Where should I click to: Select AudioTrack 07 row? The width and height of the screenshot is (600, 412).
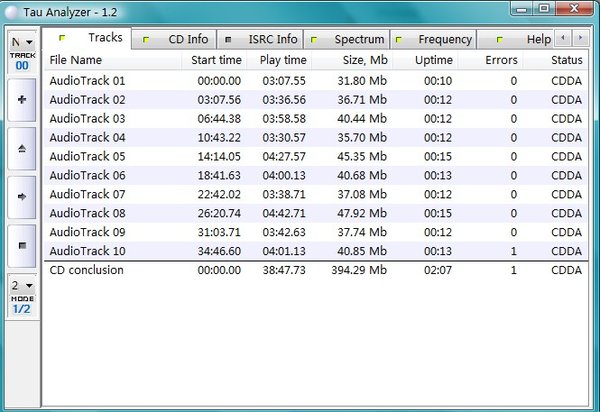[316, 194]
